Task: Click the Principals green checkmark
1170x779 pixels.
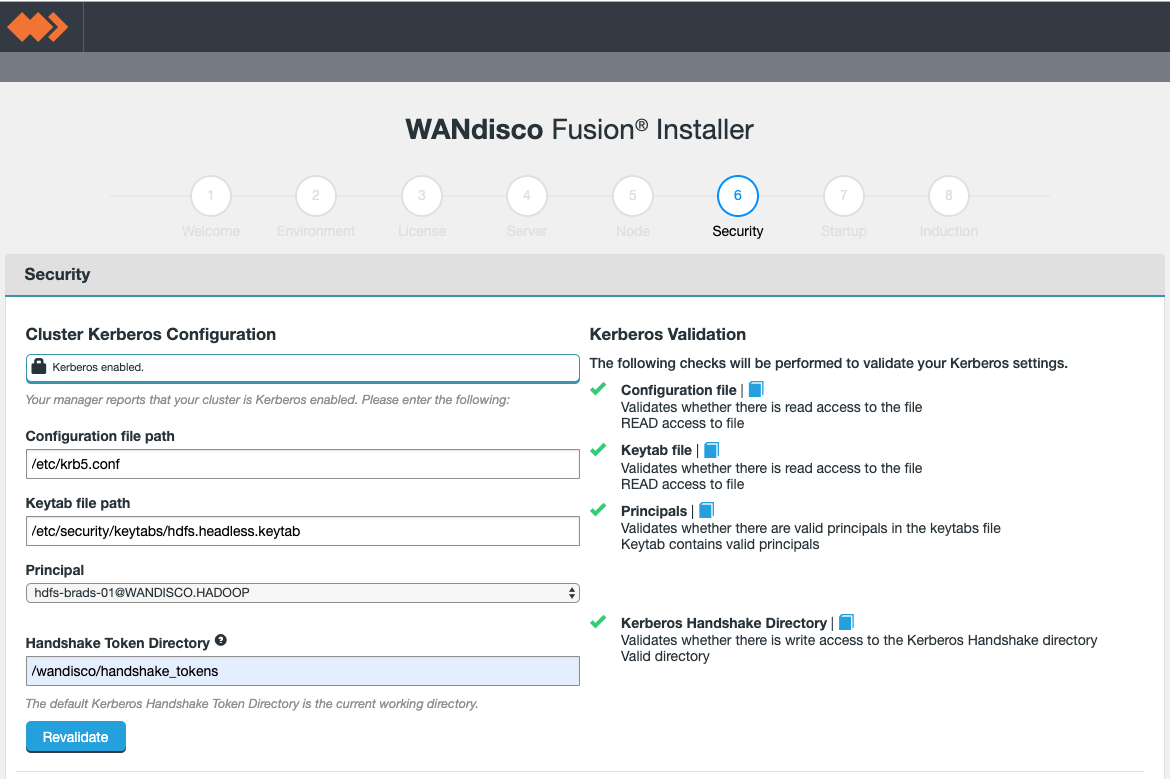Action: [x=598, y=510]
